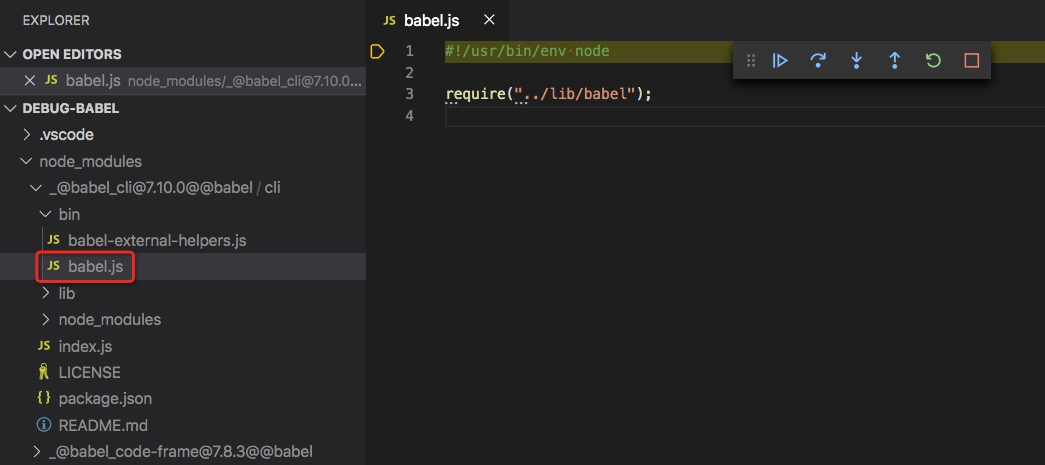Click line number 2 in gutter

tap(409, 73)
